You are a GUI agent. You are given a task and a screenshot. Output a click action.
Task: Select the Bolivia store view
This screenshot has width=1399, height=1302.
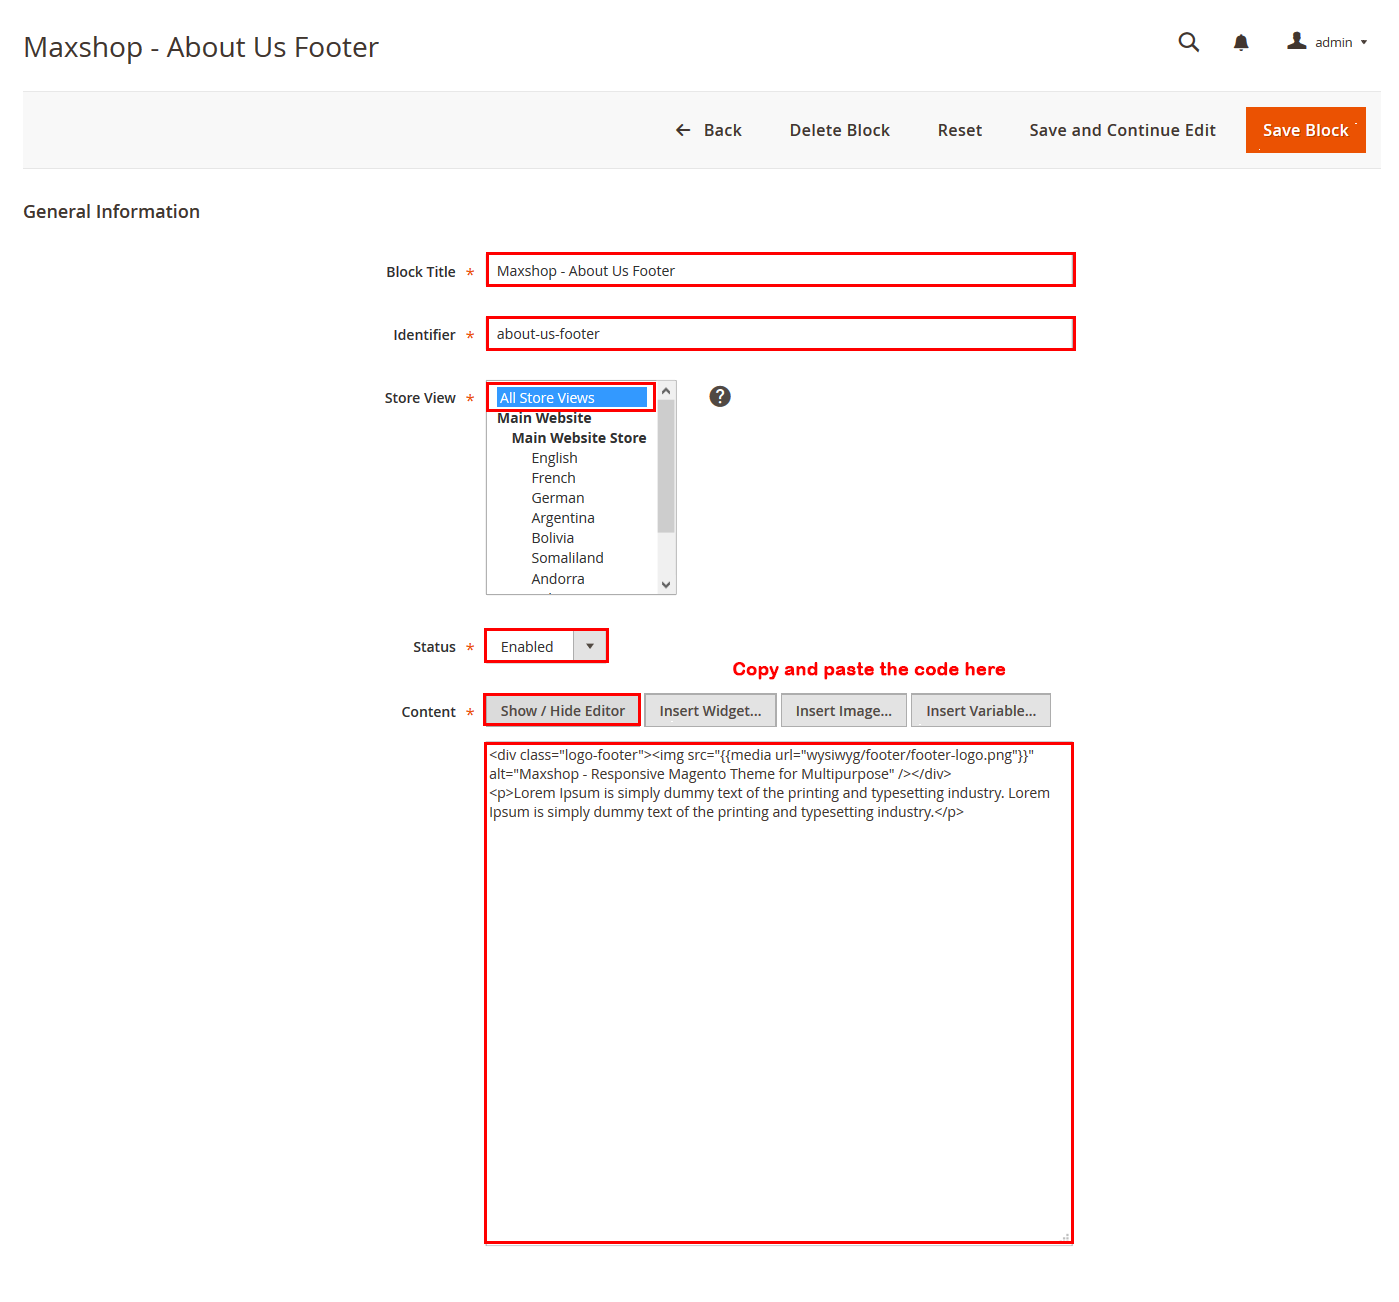552,538
